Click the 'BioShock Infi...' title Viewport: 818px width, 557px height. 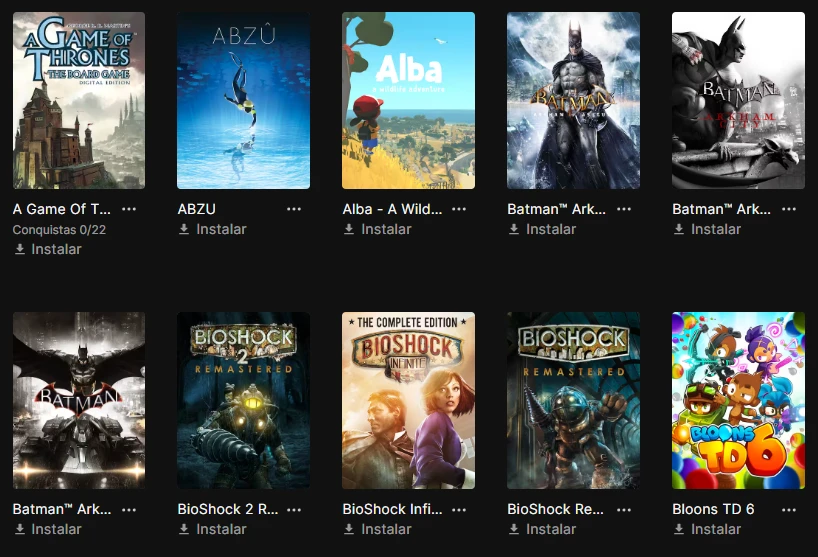(392, 509)
